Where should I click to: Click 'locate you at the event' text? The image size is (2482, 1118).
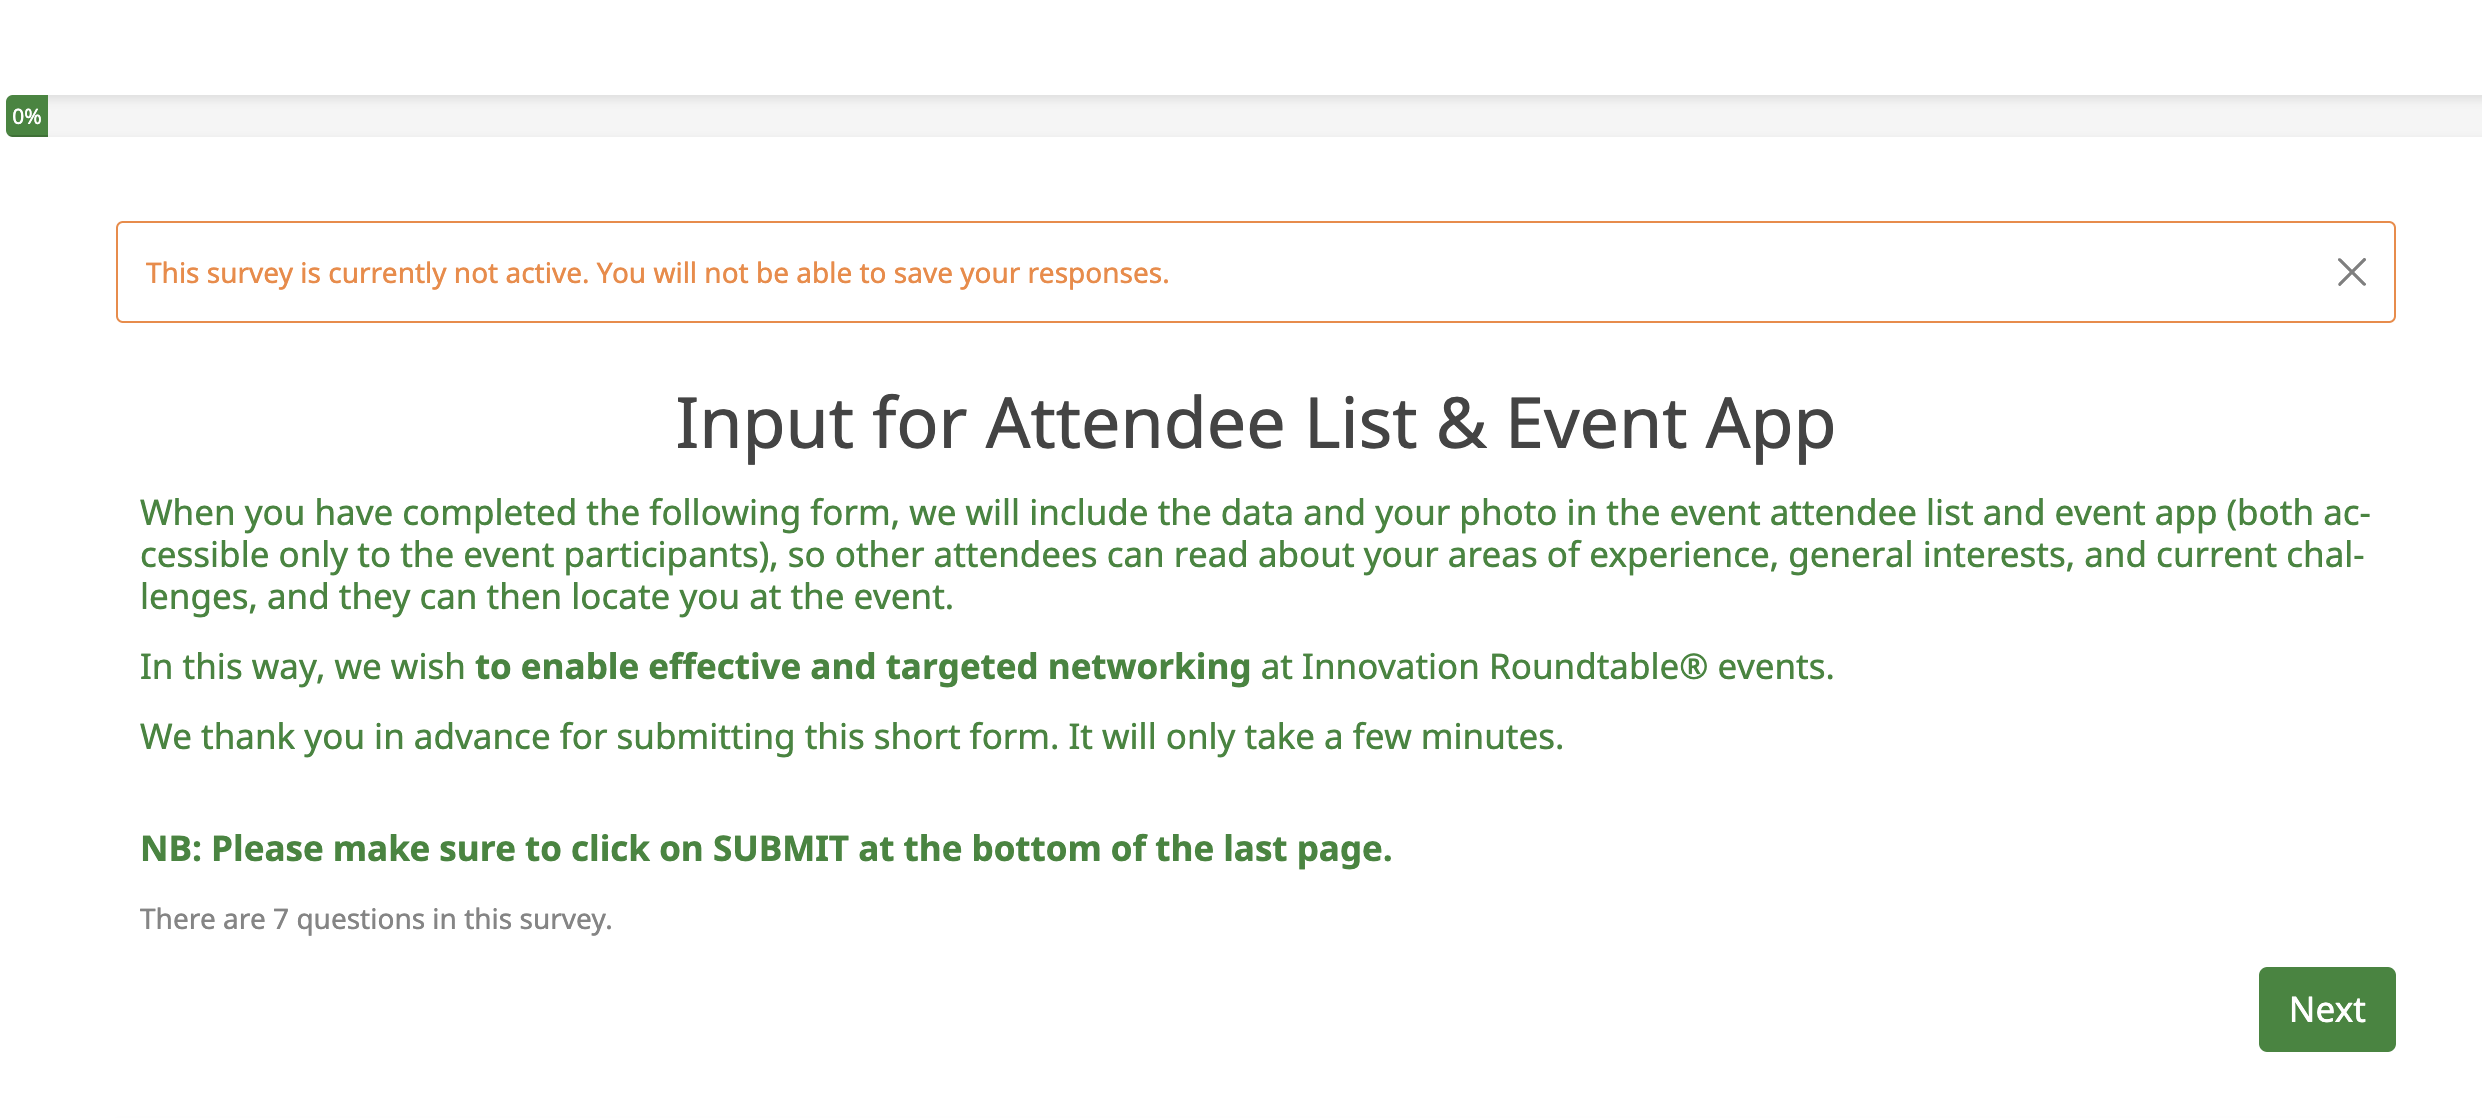(762, 597)
